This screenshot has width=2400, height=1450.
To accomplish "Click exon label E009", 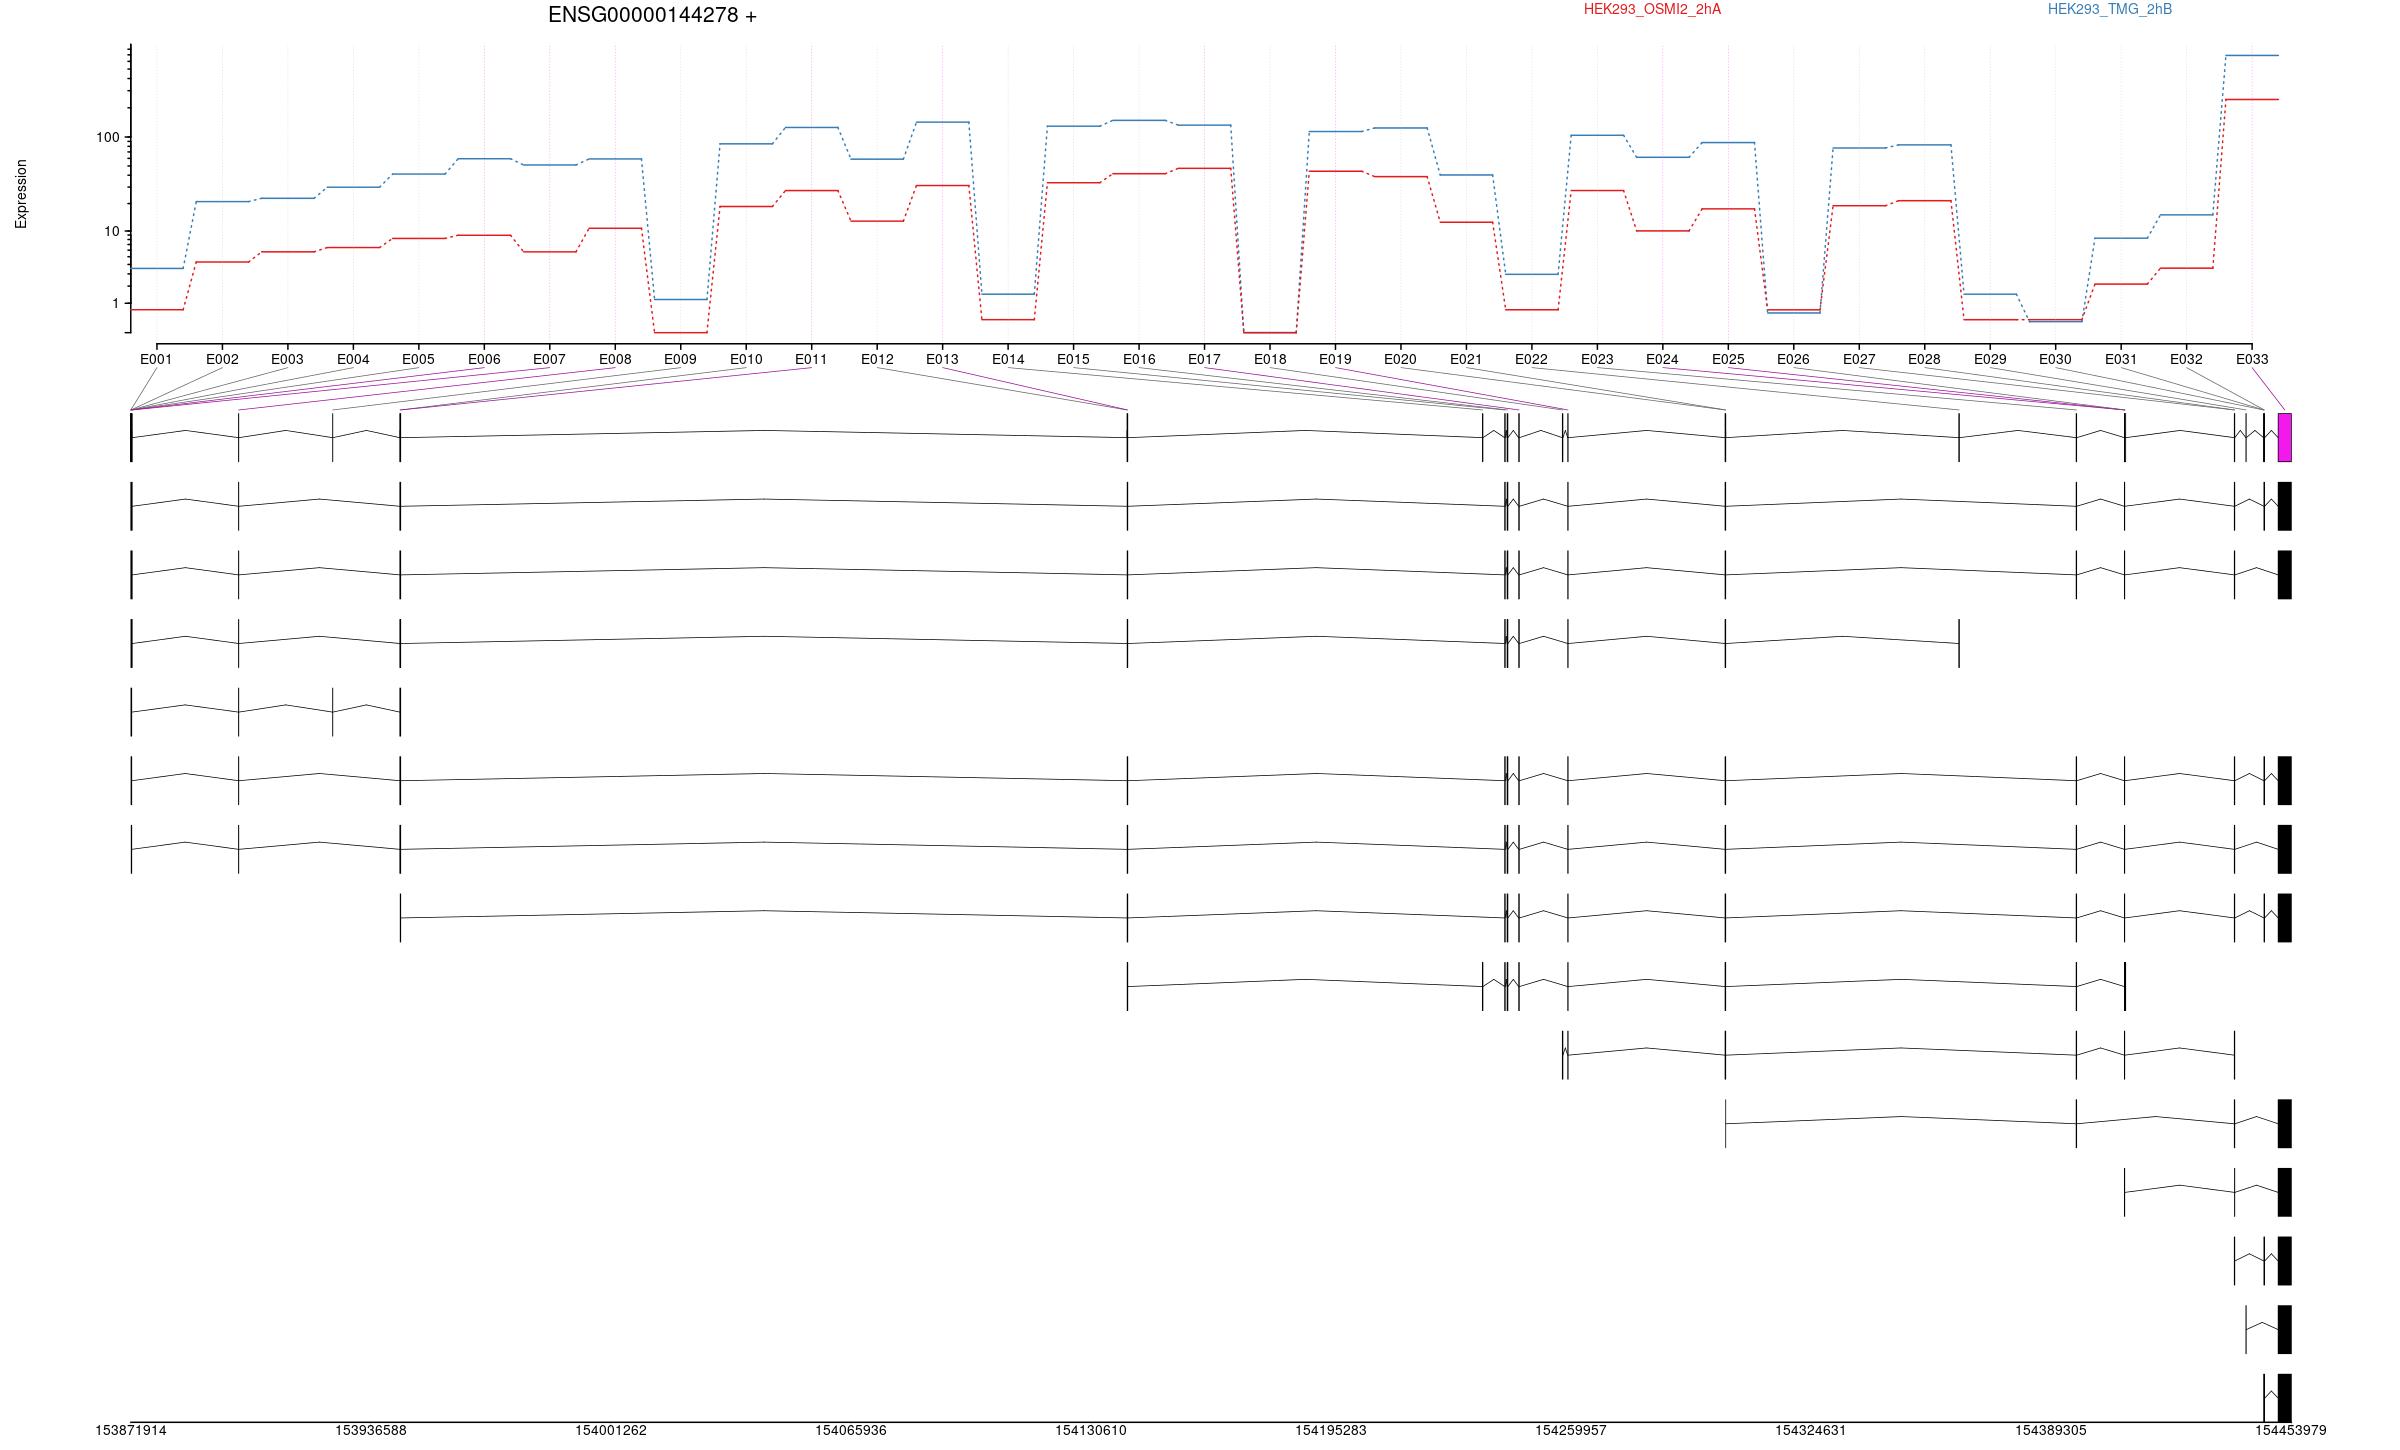I will (x=680, y=359).
